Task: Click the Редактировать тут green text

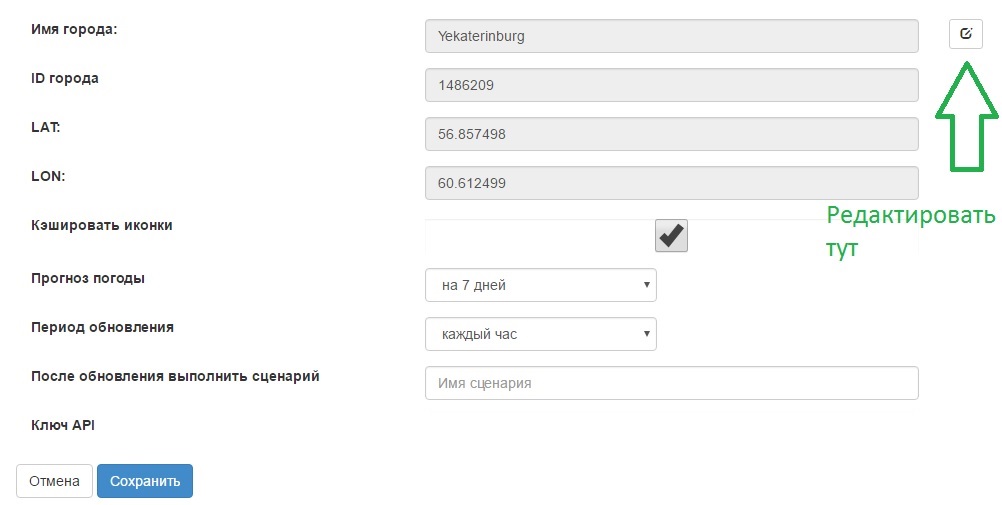Action: 909,231
